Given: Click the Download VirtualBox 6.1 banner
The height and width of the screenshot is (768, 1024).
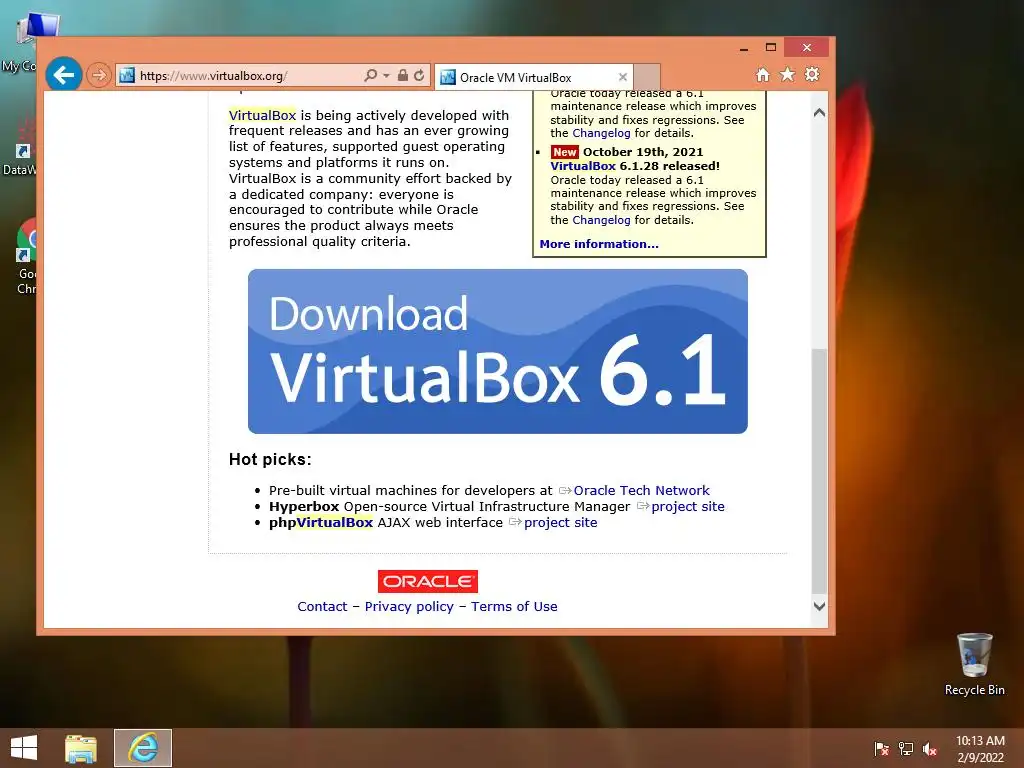Looking at the screenshot, I should click(498, 351).
